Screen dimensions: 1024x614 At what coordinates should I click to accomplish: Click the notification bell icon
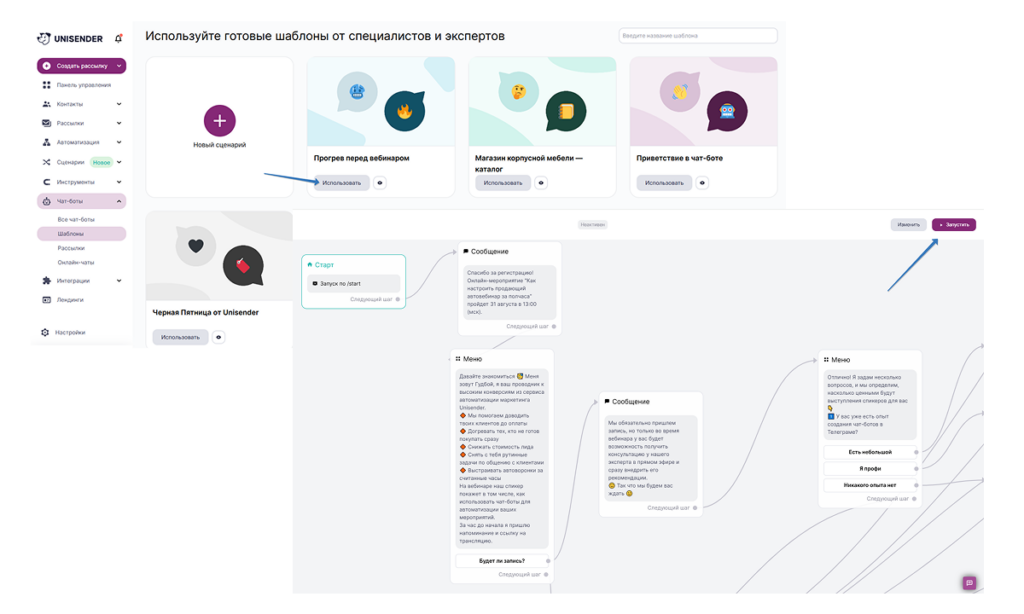pyautogui.click(x=119, y=38)
